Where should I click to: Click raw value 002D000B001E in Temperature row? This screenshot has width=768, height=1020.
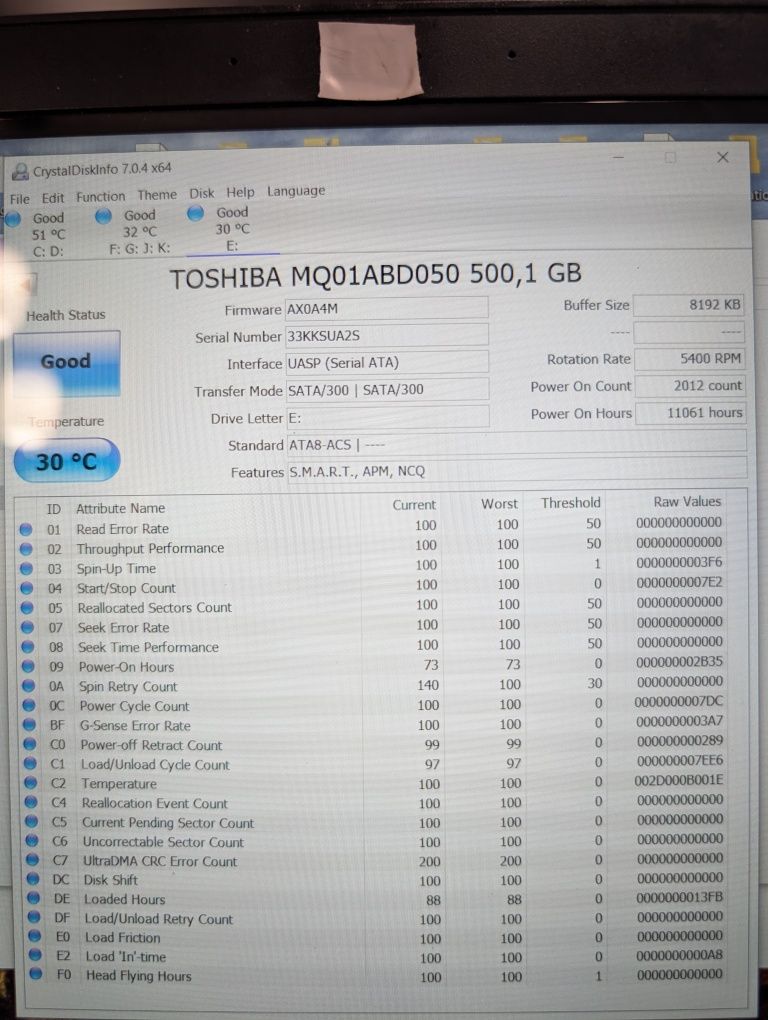[679, 780]
